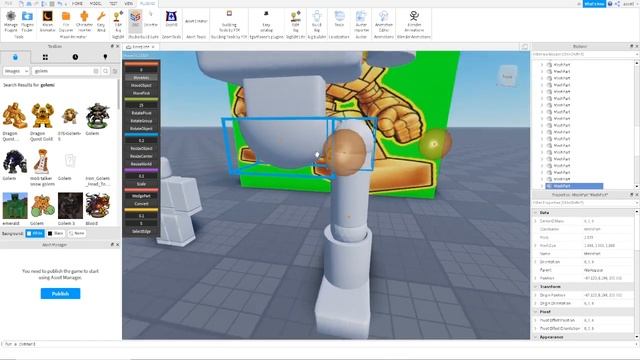Collapse the Transform properties section
This screenshot has height=360, width=640.
point(536,287)
